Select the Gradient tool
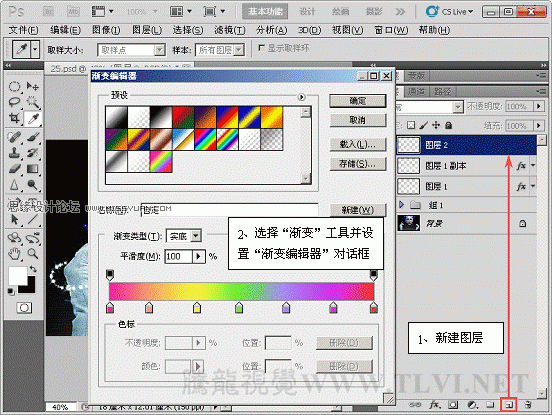 point(33,169)
